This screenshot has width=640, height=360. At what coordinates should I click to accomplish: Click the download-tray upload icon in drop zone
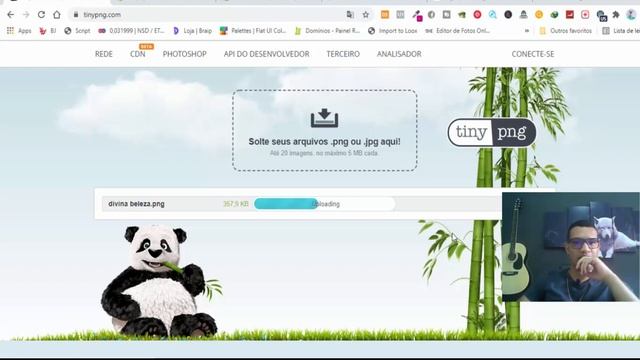tap(324, 118)
